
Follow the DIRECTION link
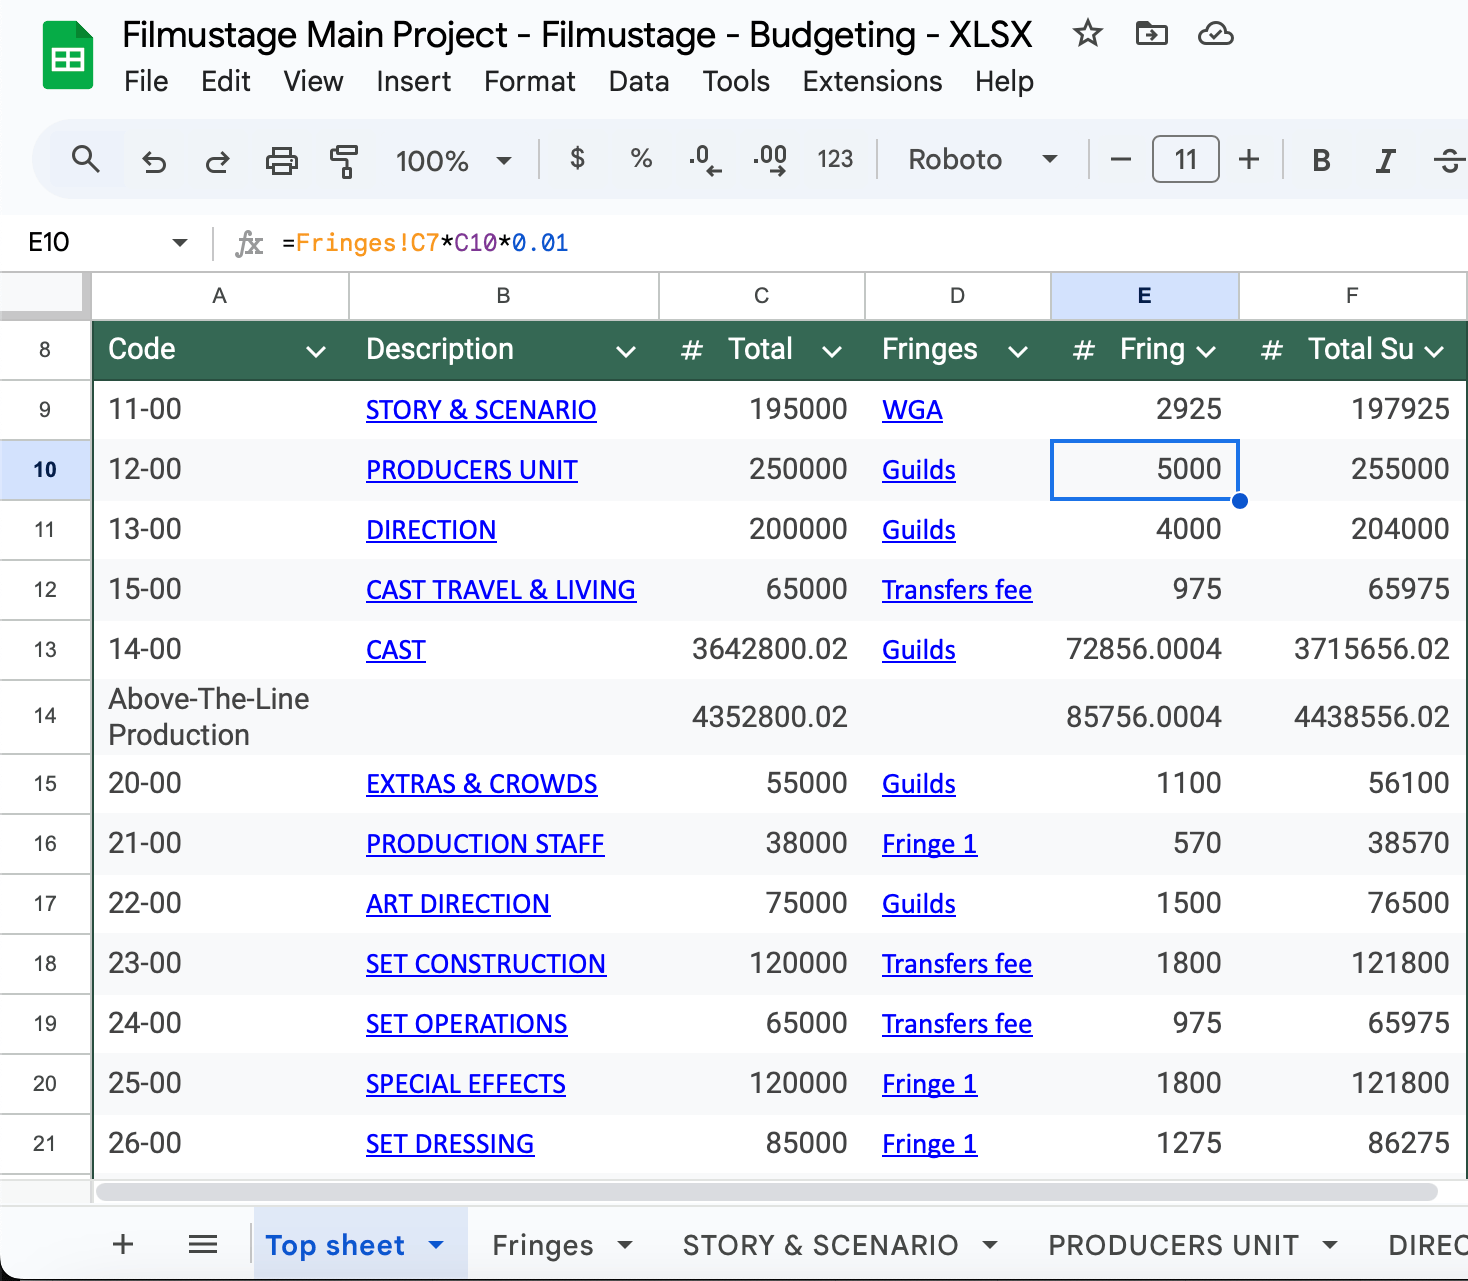pos(431,530)
